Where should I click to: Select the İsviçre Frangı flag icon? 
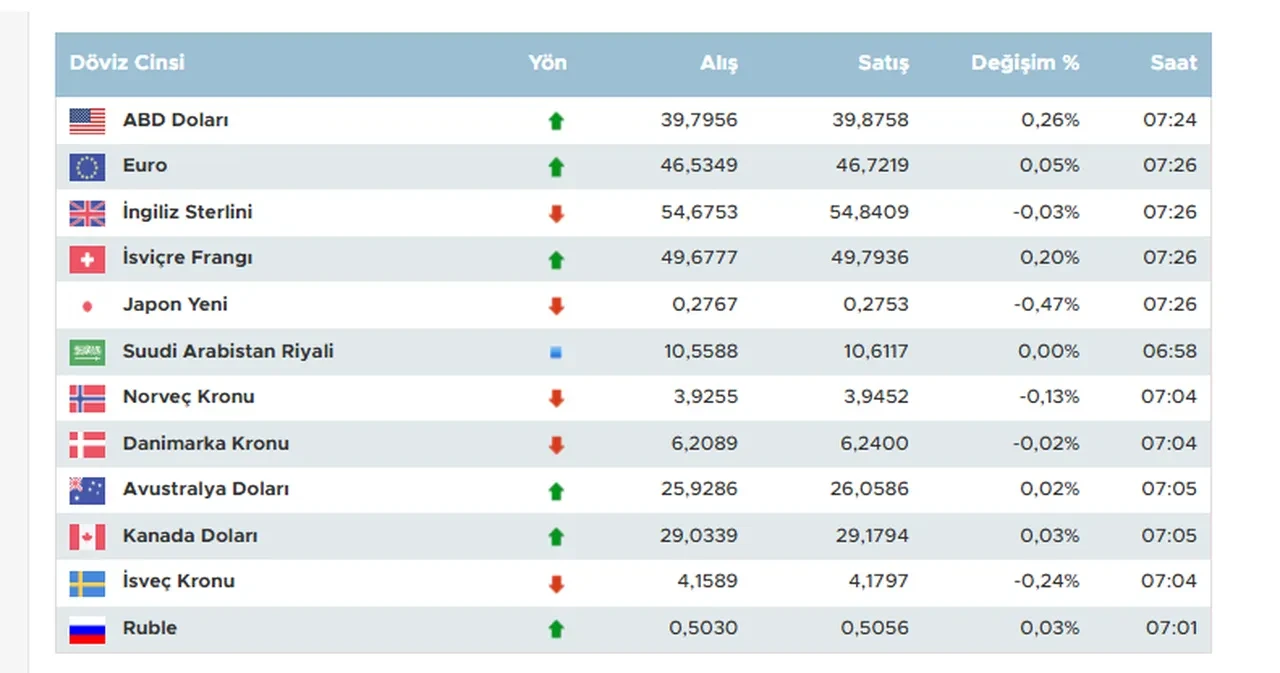pos(86,258)
